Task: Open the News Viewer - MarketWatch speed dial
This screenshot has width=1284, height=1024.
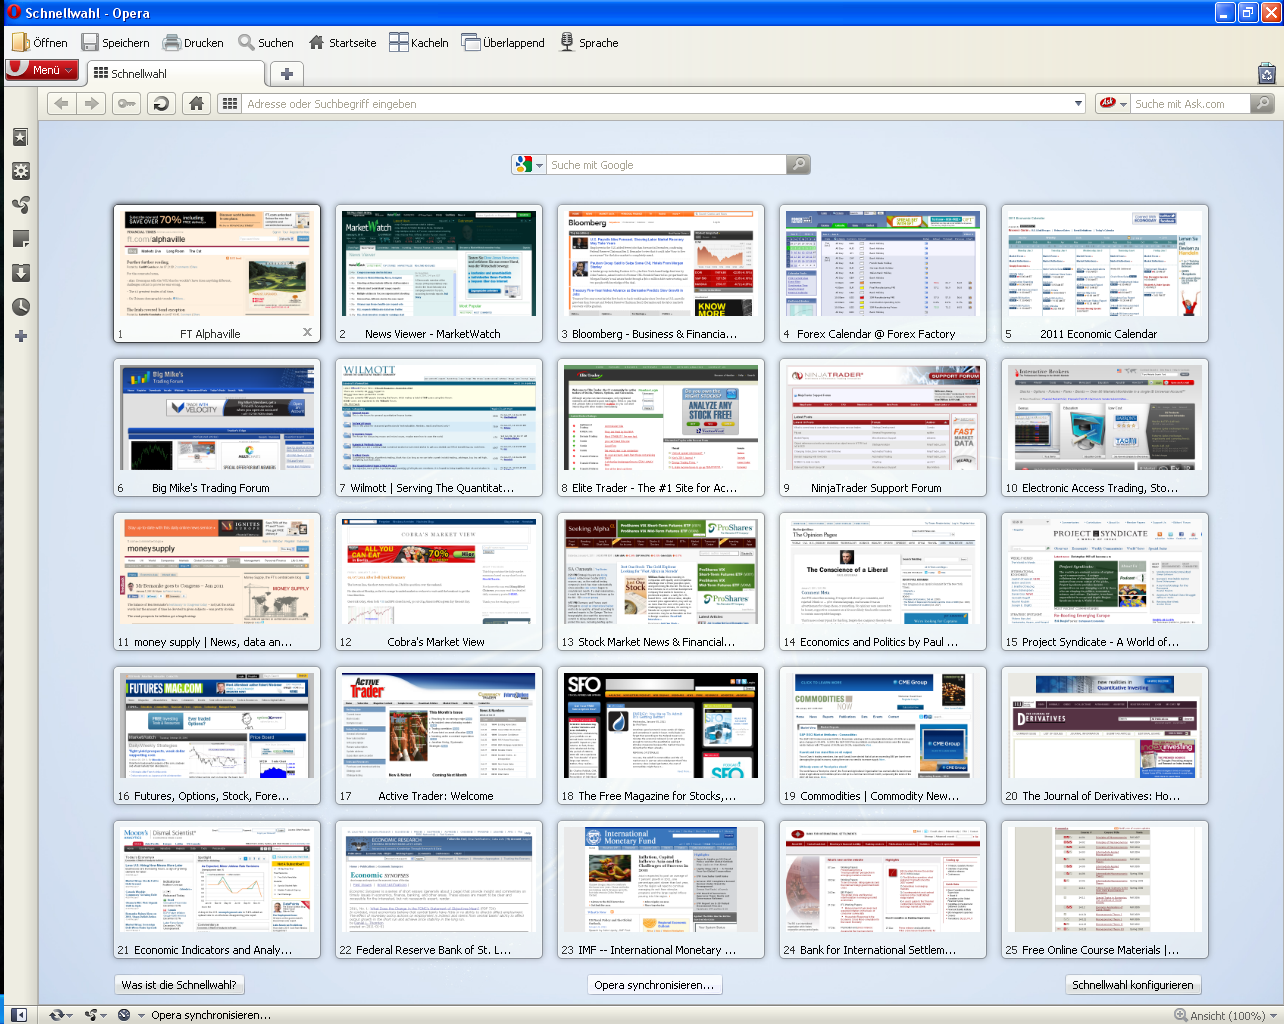Action: coord(439,274)
